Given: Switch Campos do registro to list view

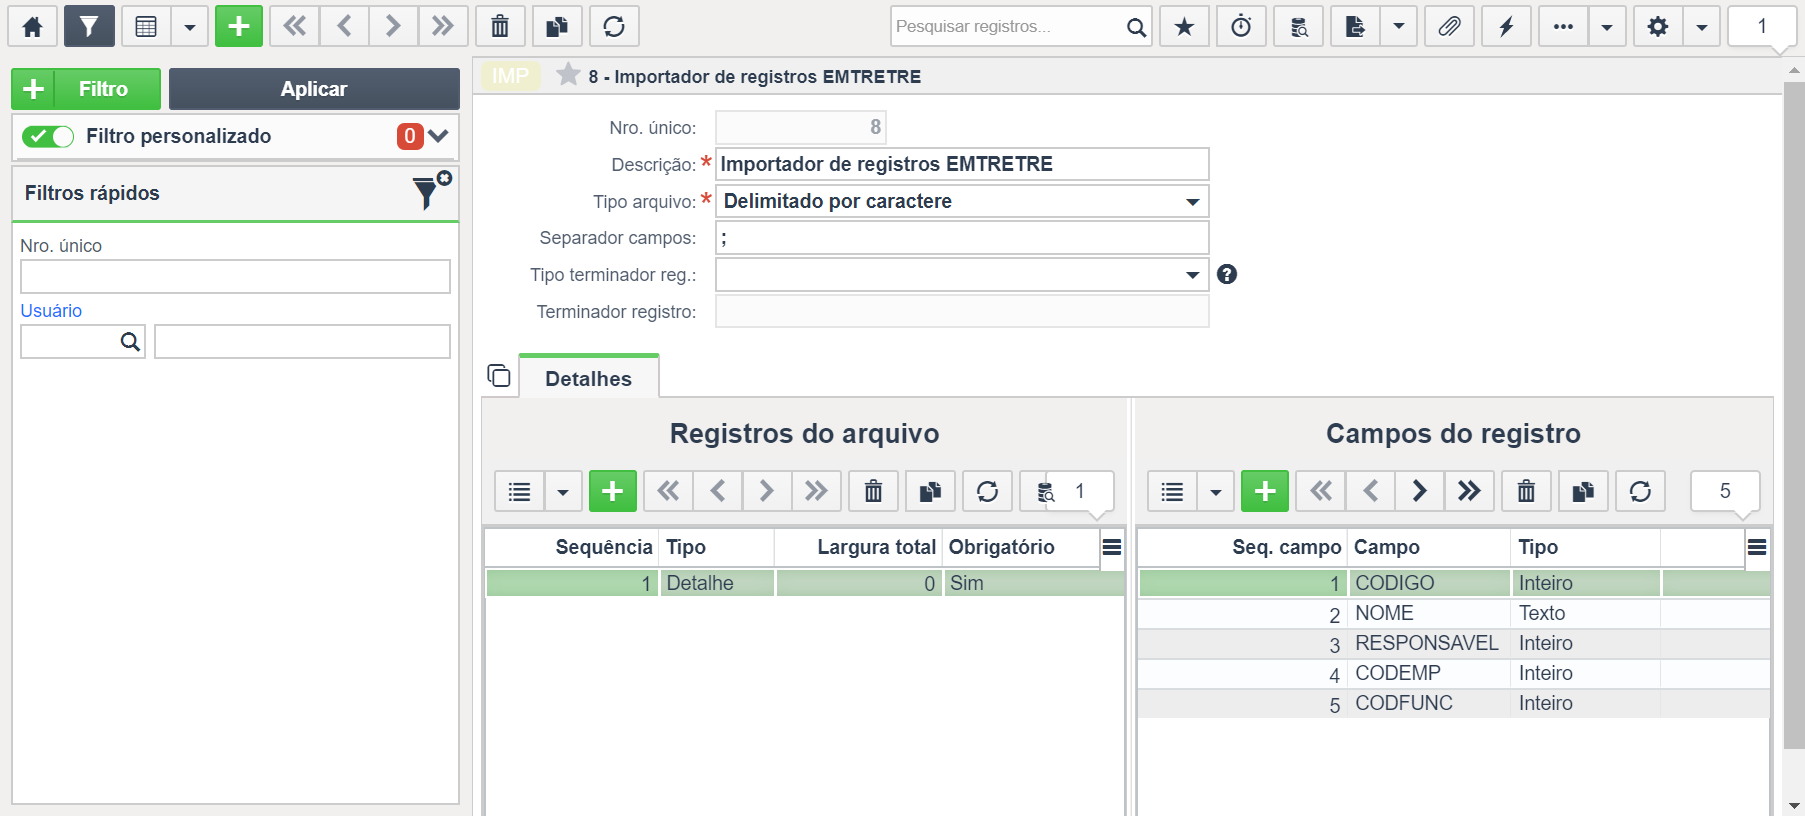Looking at the screenshot, I should (x=1172, y=491).
